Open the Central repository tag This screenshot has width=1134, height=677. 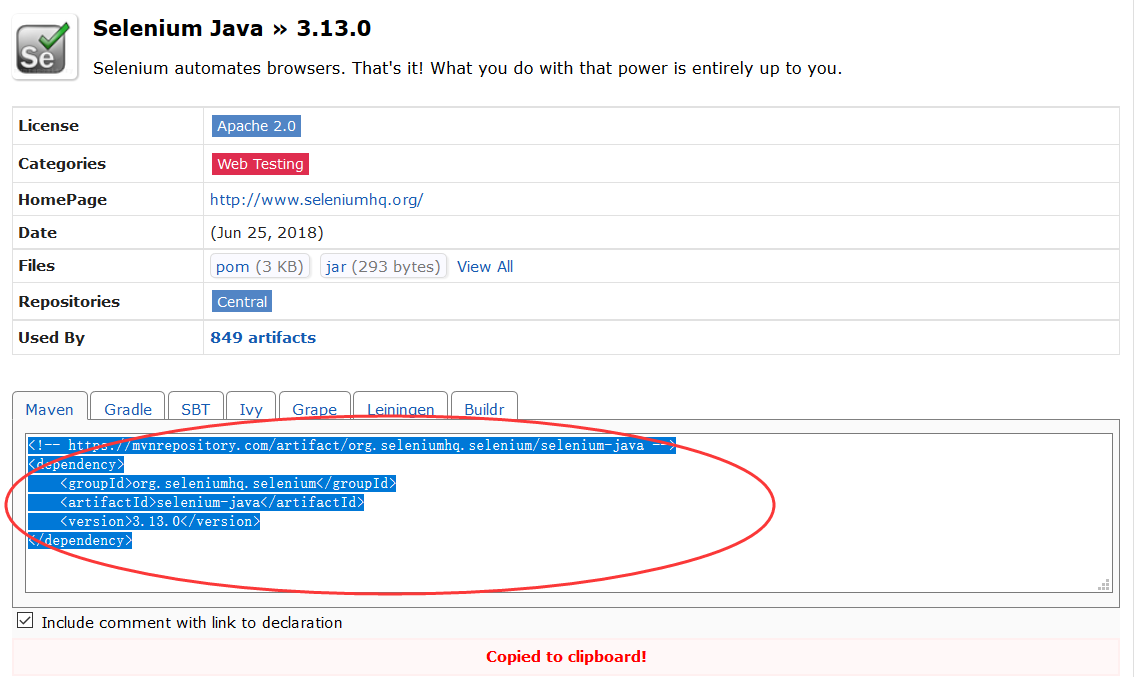(x=242, y=302)
